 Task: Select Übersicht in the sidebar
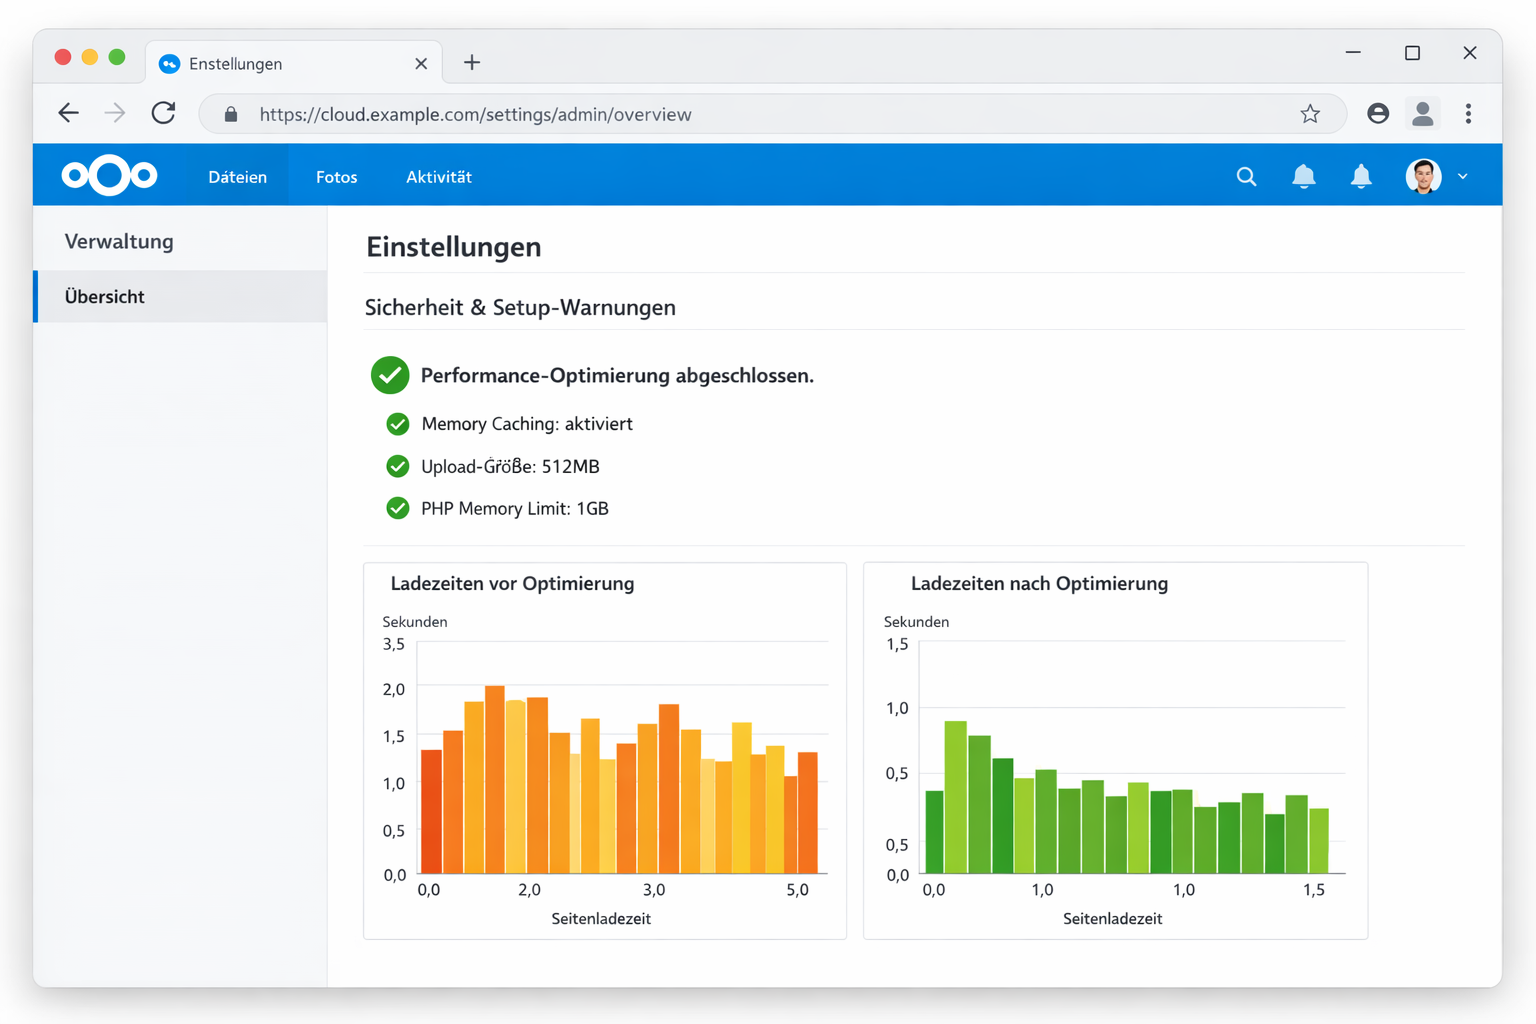104,296
